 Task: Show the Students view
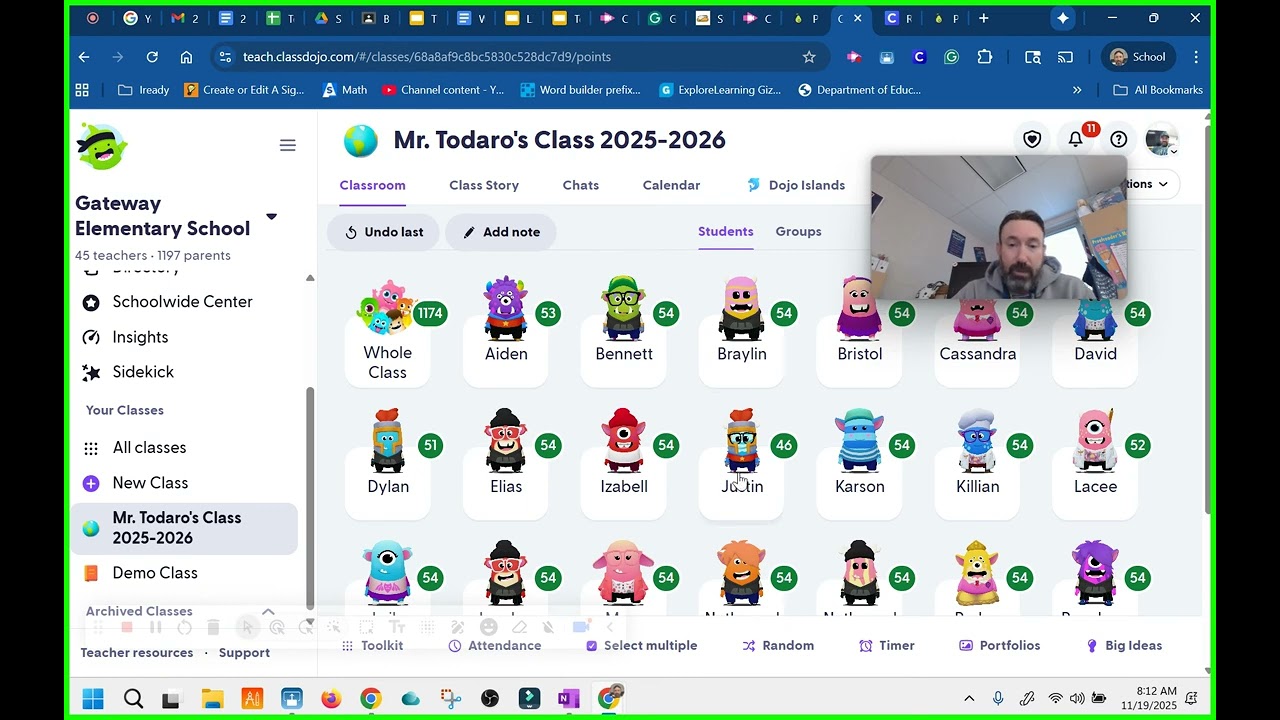[725, 231]
